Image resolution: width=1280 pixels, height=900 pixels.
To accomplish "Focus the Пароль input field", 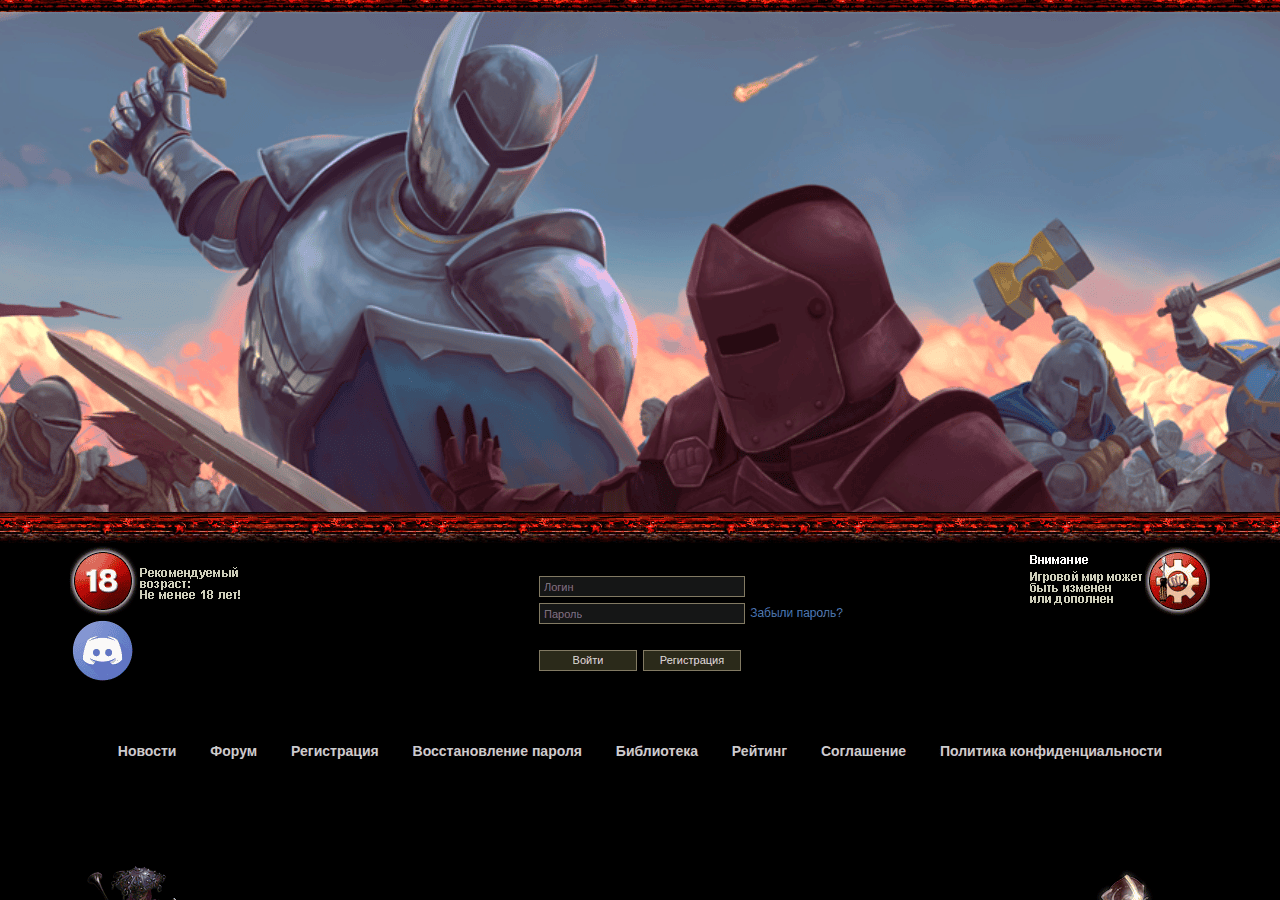I will pos(642,614).
